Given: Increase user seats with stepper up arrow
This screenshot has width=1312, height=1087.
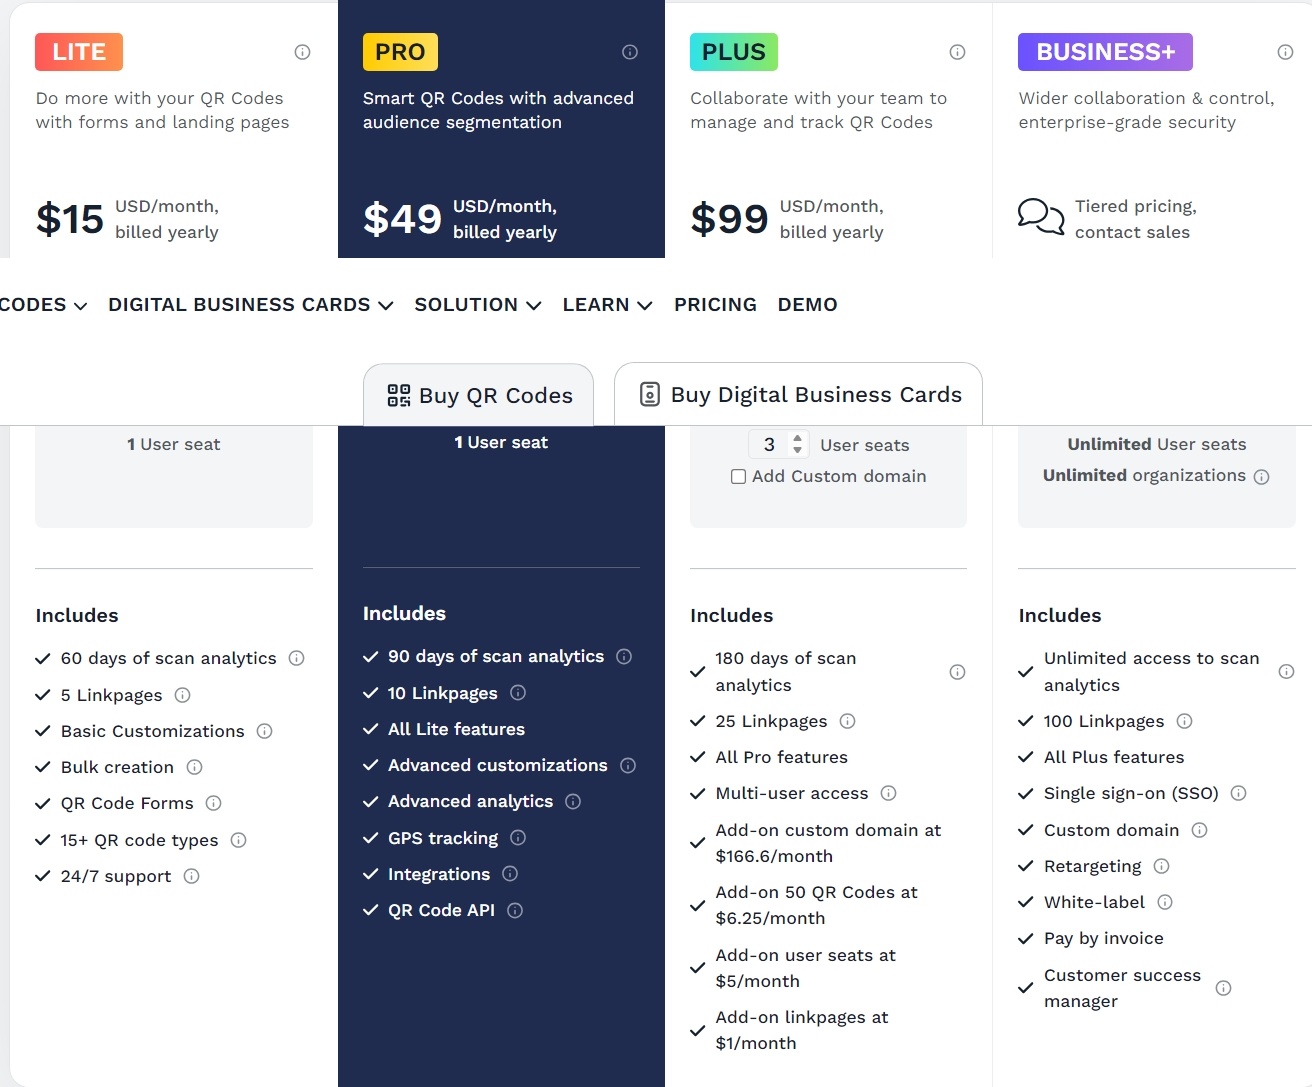Looking at the screenshot, I should click(797, 438).
